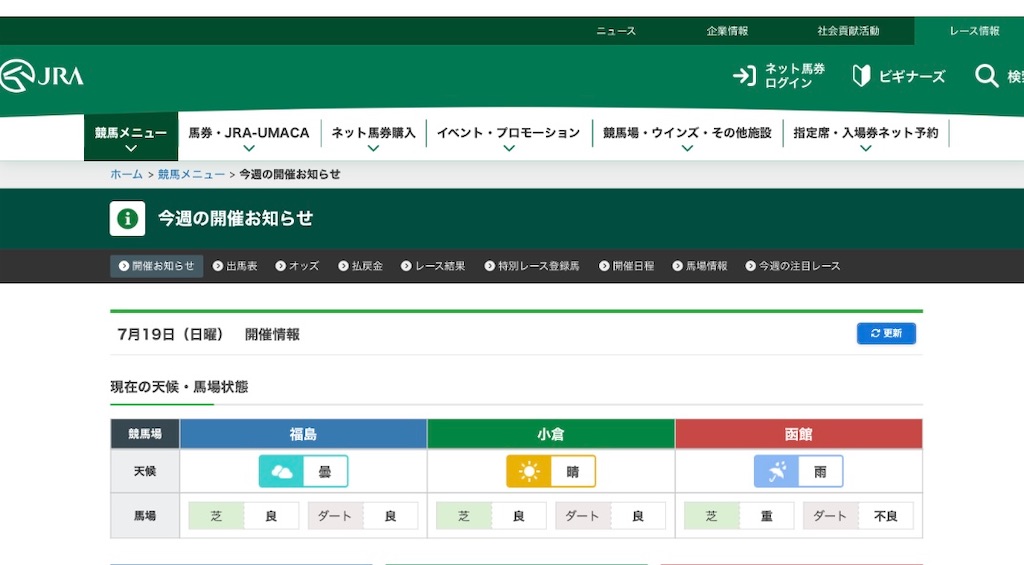Open the オッズ submenu link
This screenshot has height=565, width=1024.
click(x=304, y=266)
